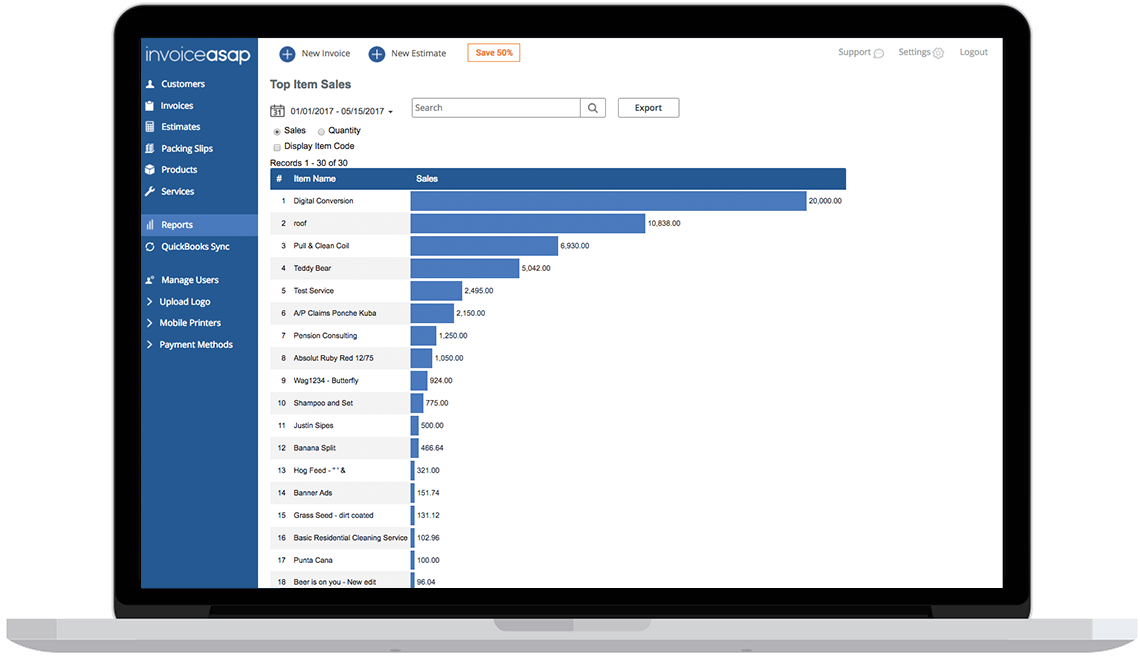Click the Products box icon in sidebar
The image size is (1140, 656).
tap(150, 169)
